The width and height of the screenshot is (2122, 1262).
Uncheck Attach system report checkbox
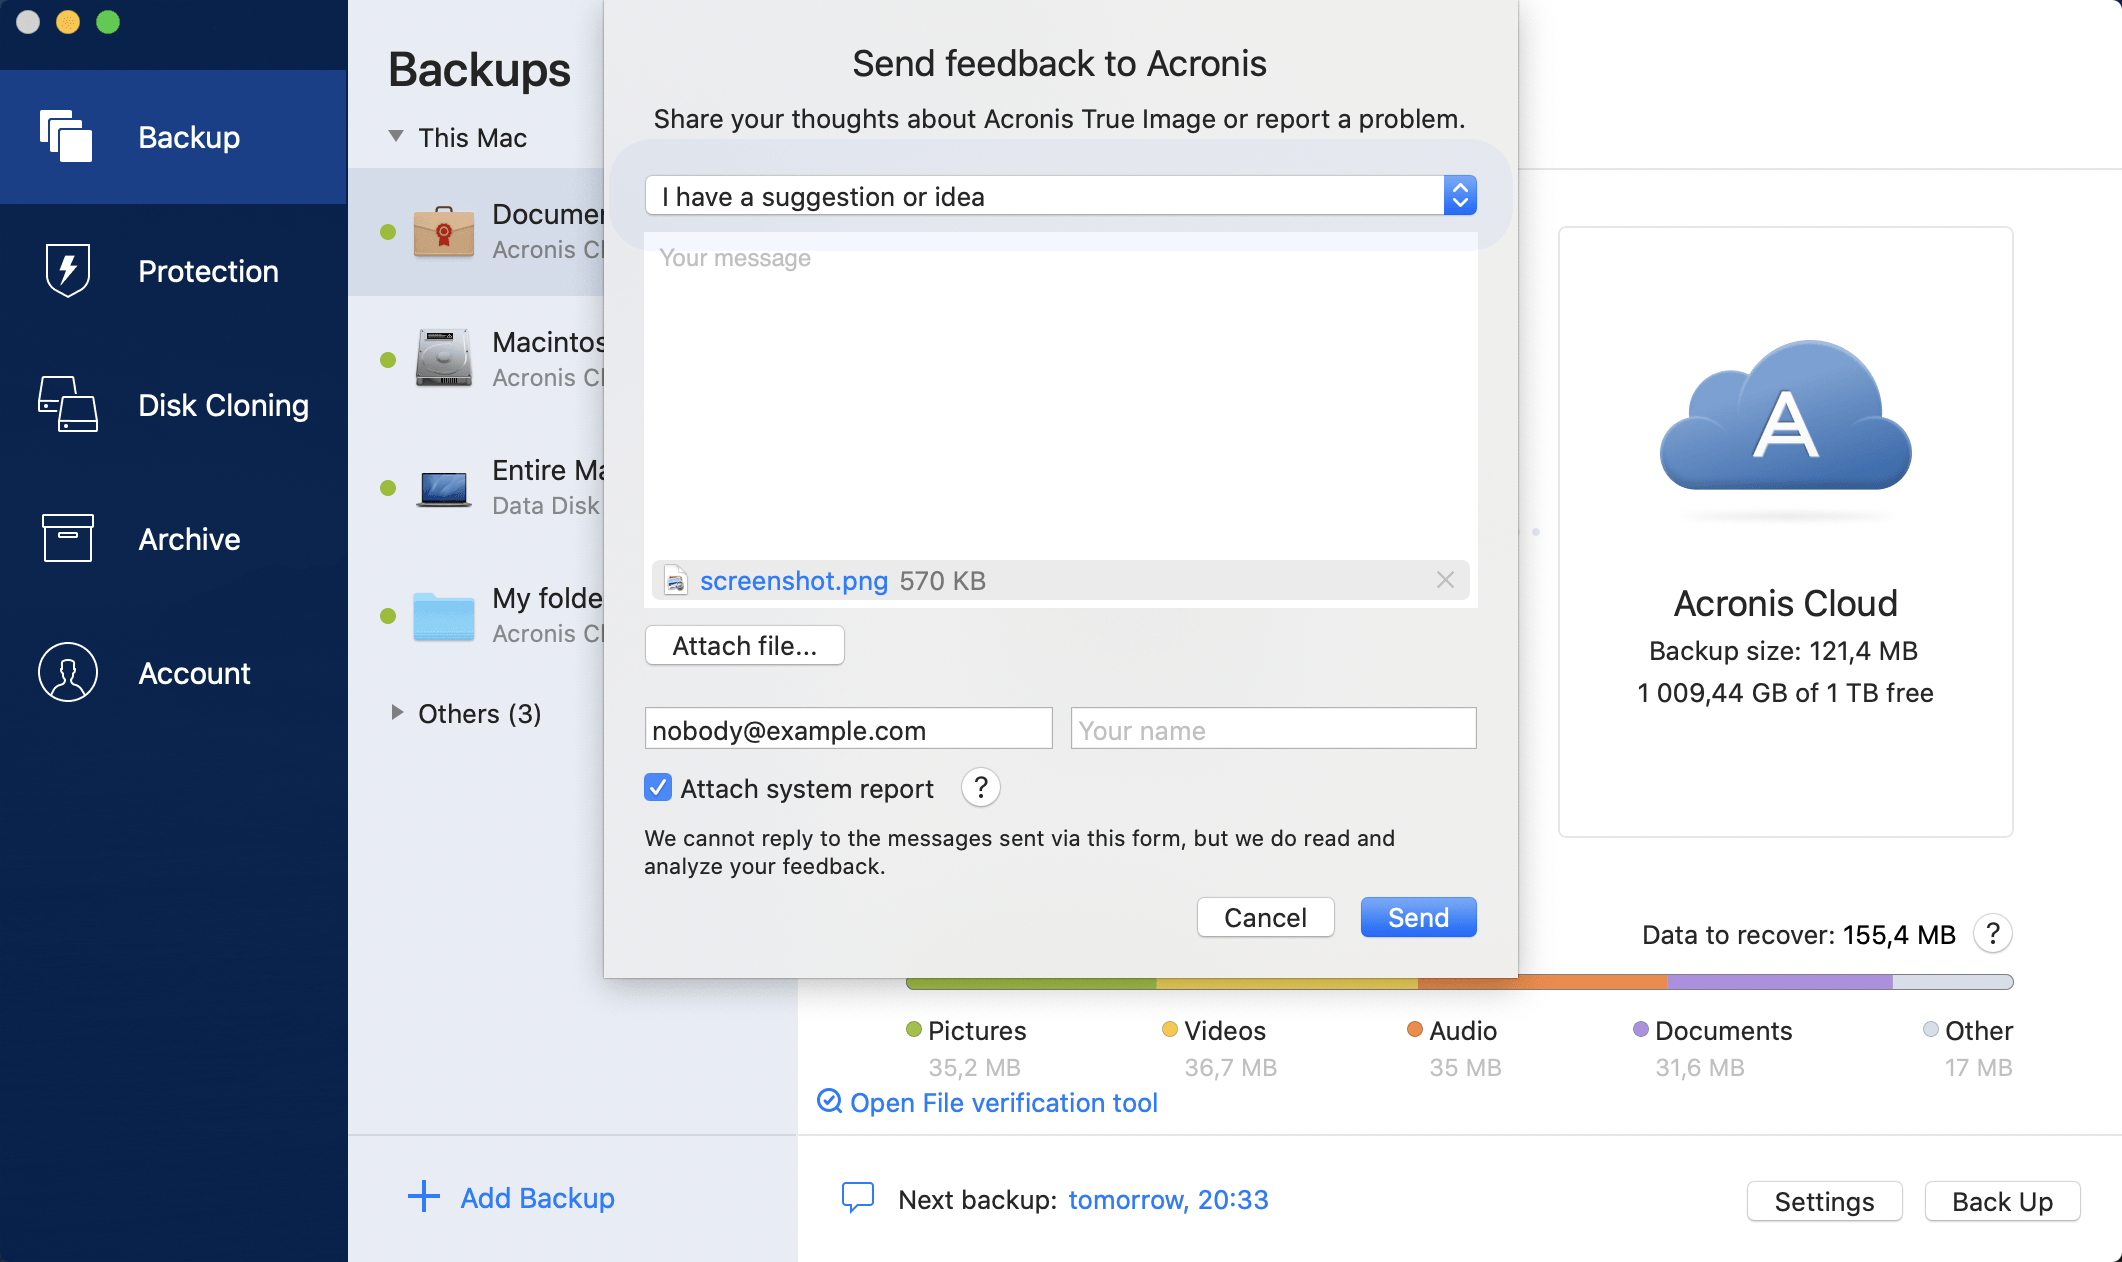tap(658, 788)
